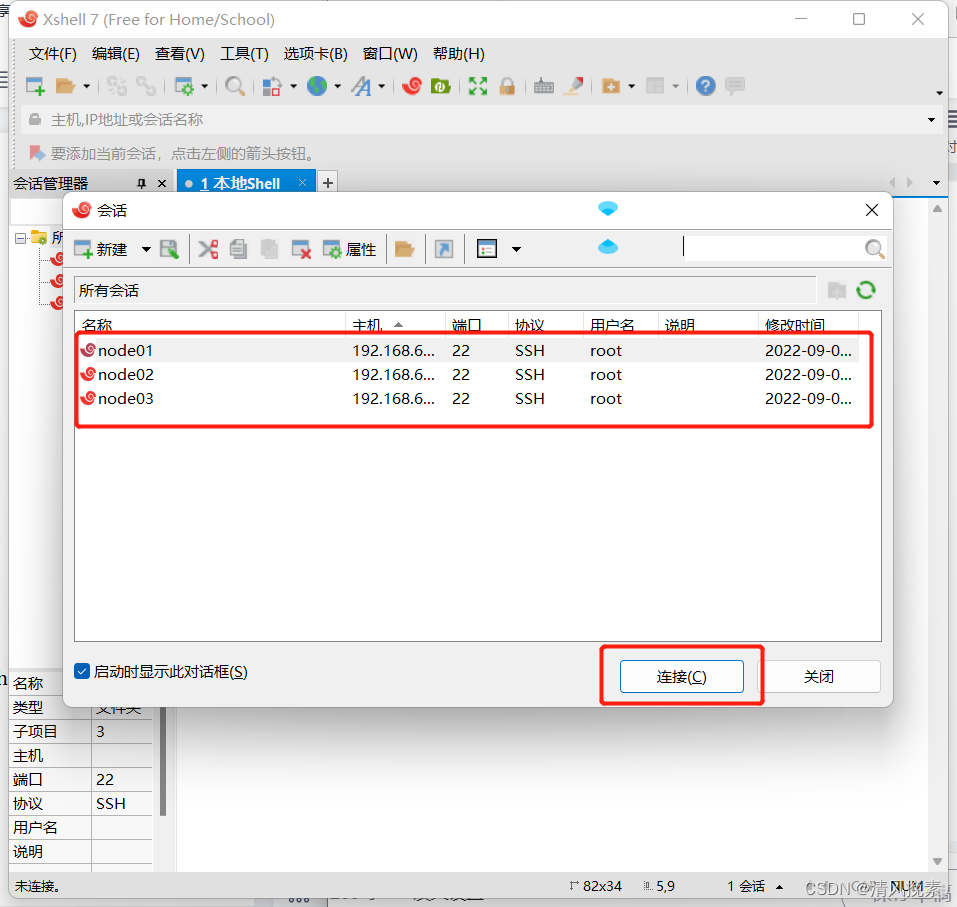The height and width of the screenshot is (907, 957).
Task: Toggle the list view icon in session dialog
Action: [x=487, y=248]
